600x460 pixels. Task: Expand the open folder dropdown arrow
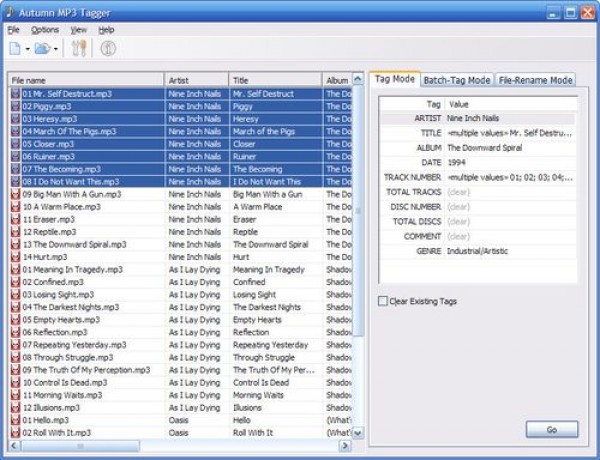pos(56,49)
